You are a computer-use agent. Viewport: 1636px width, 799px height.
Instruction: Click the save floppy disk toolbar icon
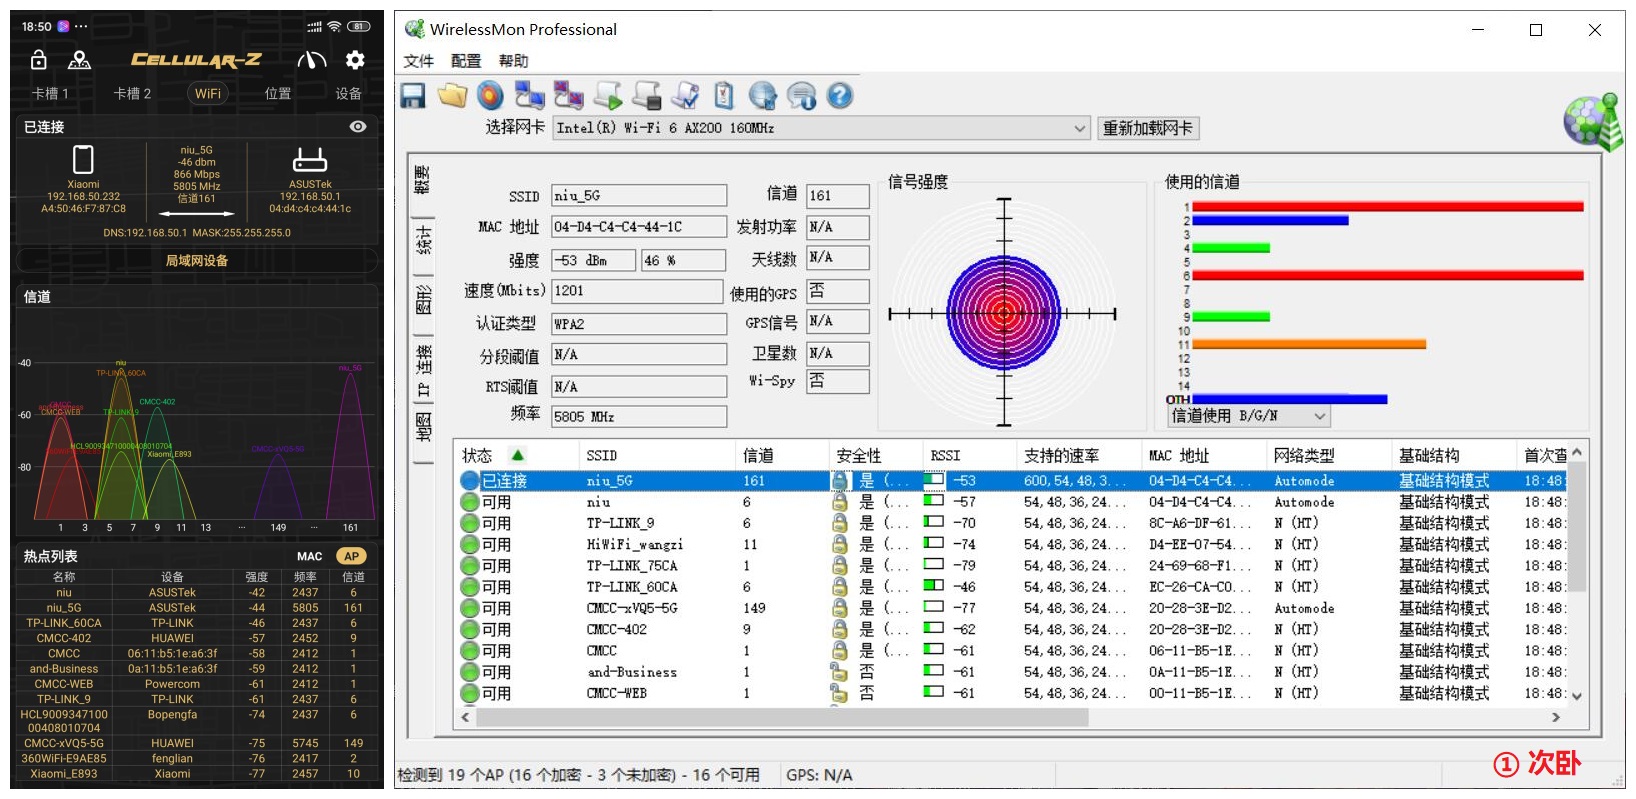tap(413, 96)
